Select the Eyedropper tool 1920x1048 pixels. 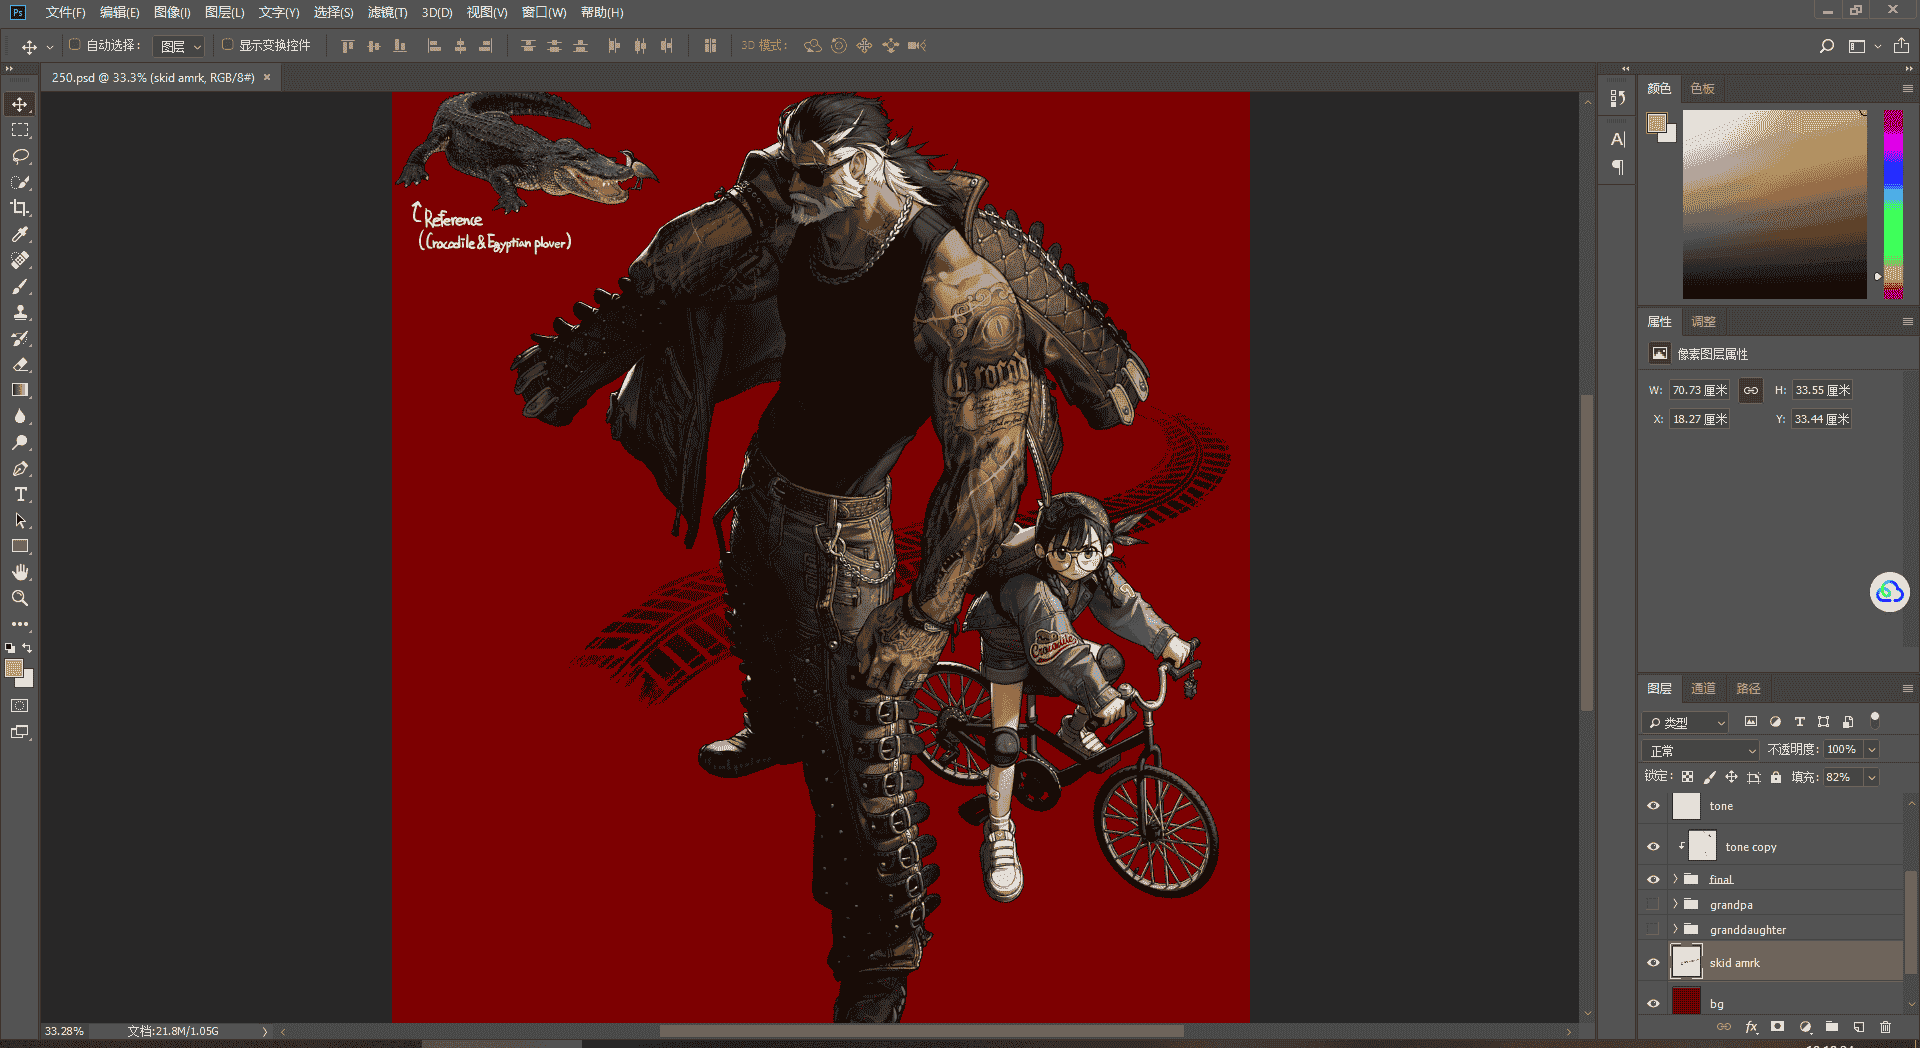click(x=20, y=234)
